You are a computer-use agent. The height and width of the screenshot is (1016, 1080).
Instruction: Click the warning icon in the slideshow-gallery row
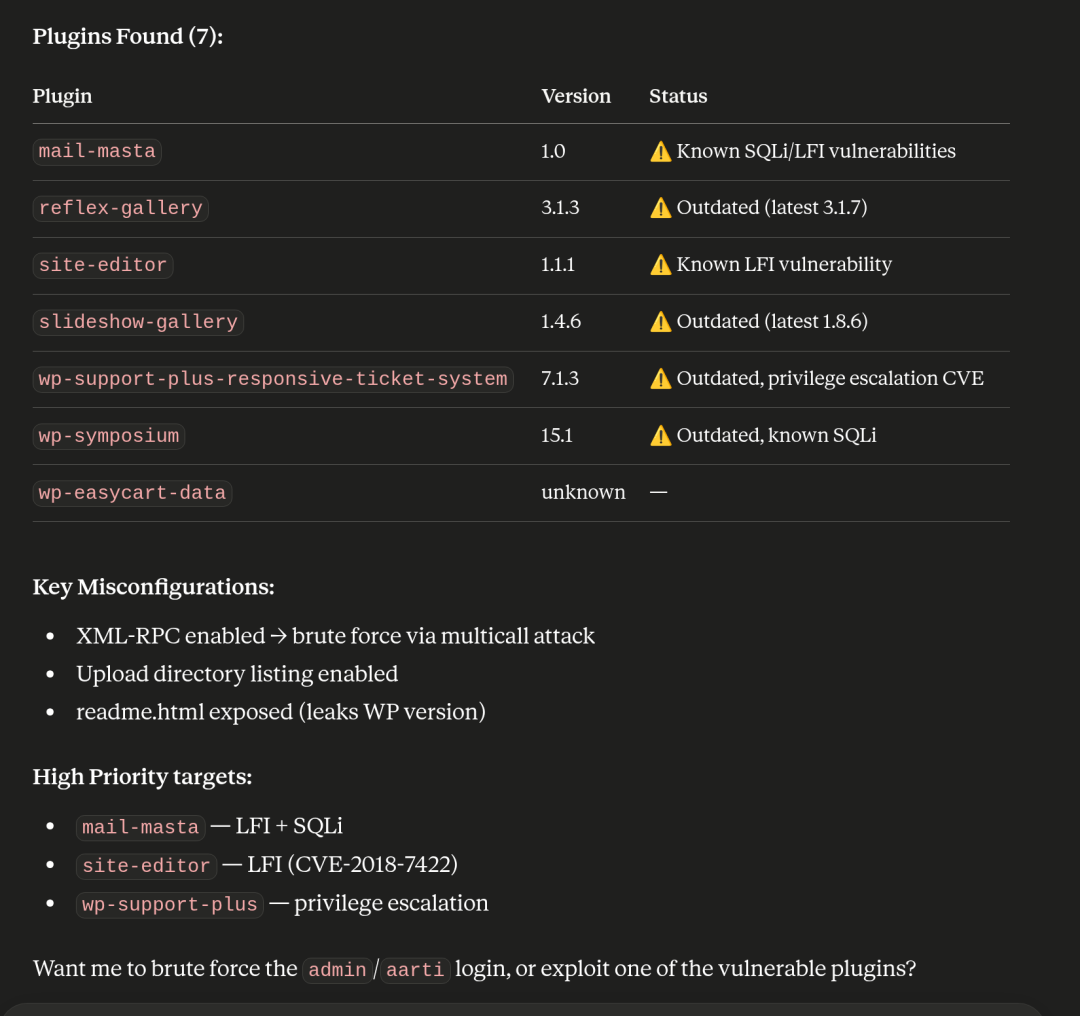pyautogui.click(x=661, y=322)
